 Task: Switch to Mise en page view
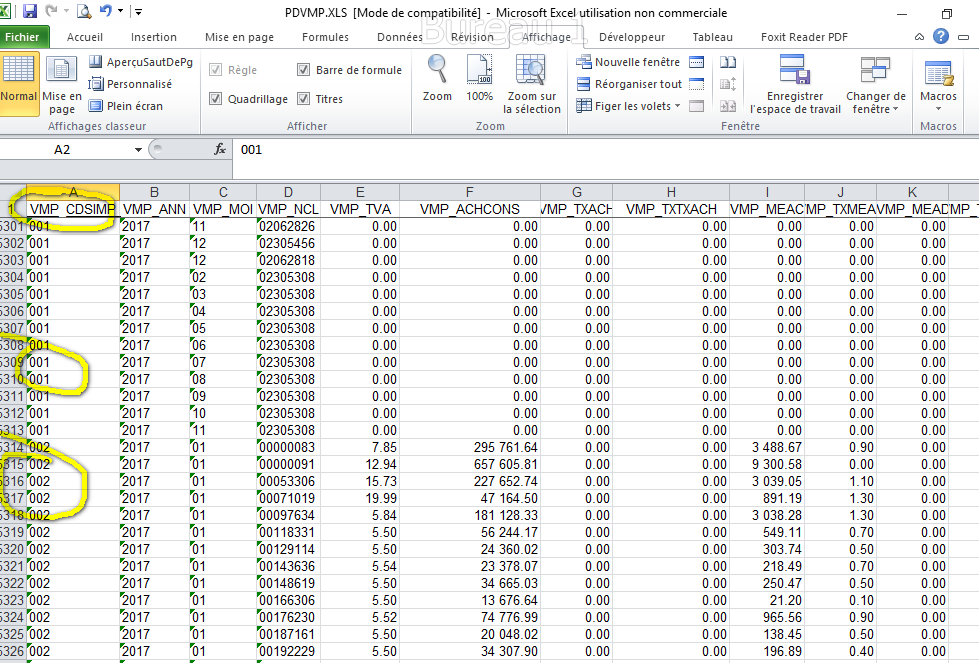[x=62, y=84]
